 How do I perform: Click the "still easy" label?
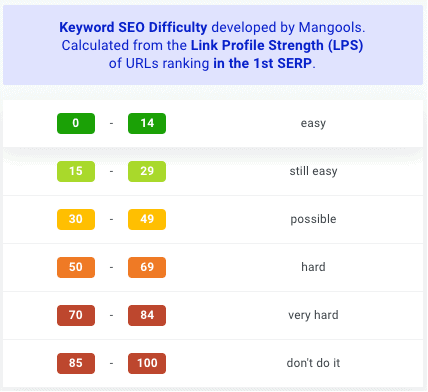[x=313, y=171]
